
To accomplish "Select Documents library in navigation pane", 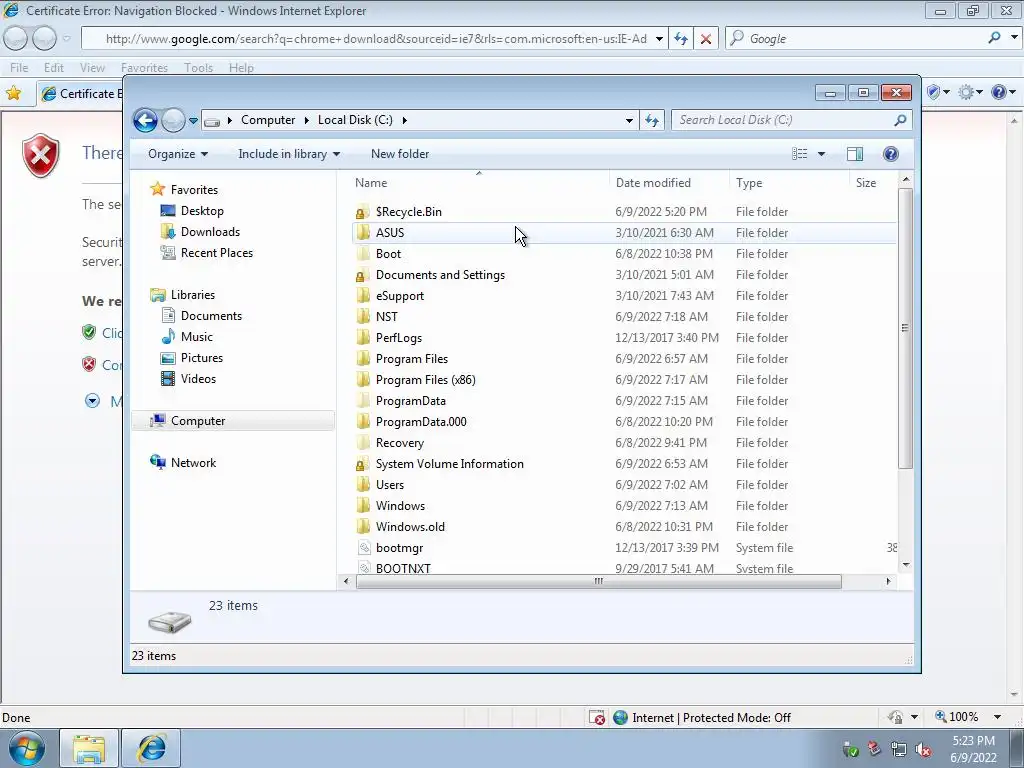I will click(x=211, y=316).
